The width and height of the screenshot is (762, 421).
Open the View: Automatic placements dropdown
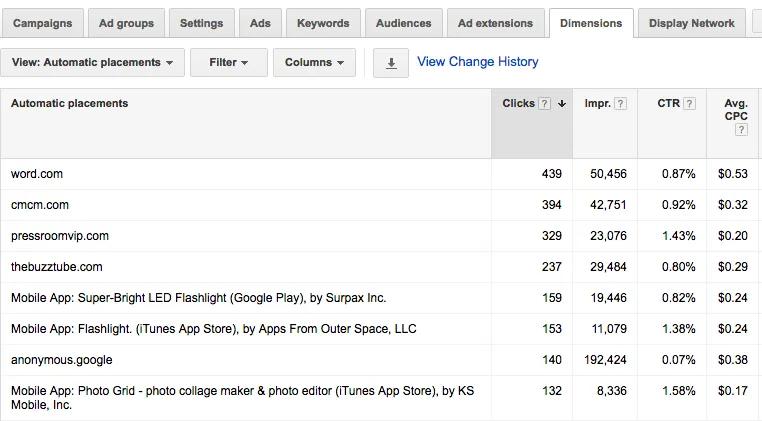point(92,63)
